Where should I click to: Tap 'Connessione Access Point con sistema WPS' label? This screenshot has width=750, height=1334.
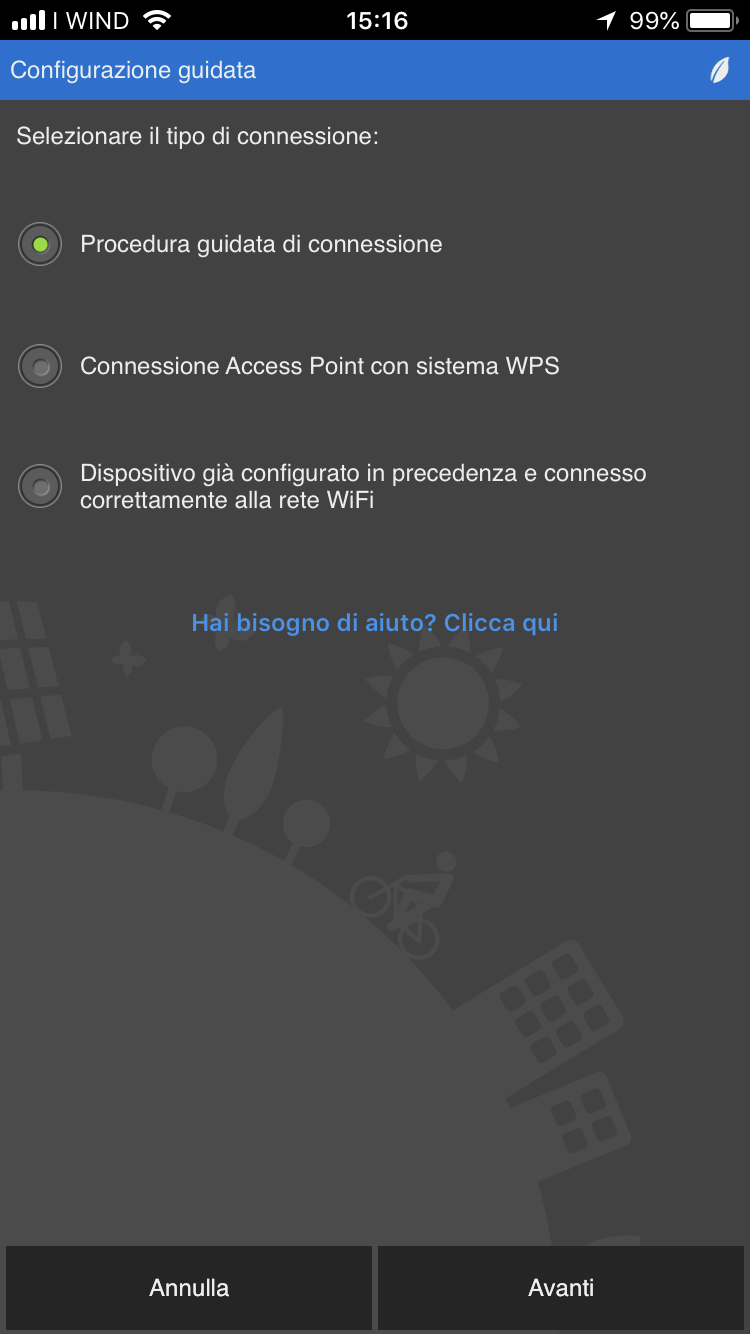pos(320,366)
